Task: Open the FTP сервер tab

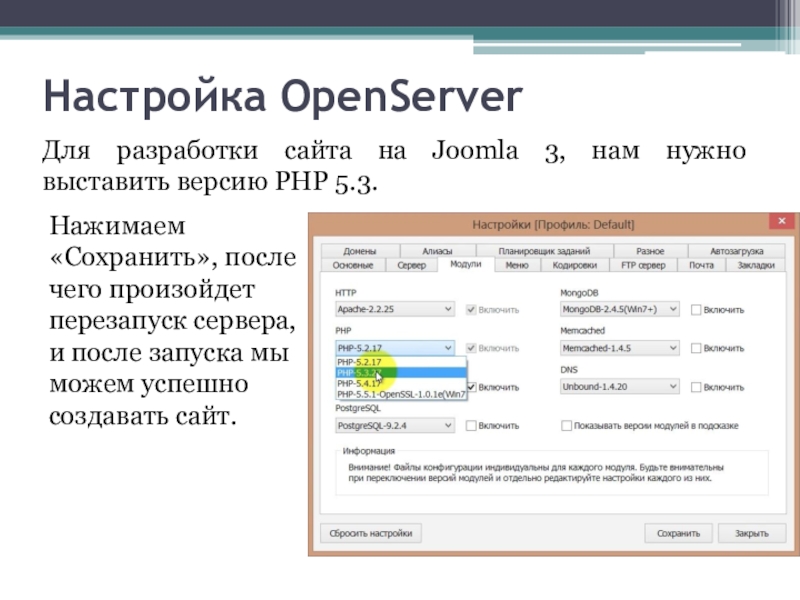Action: coord(643,265)
